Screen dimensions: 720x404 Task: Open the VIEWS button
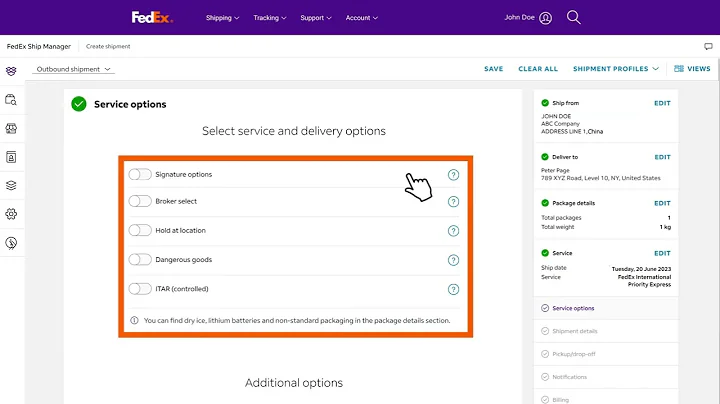(x=692, y=68)
